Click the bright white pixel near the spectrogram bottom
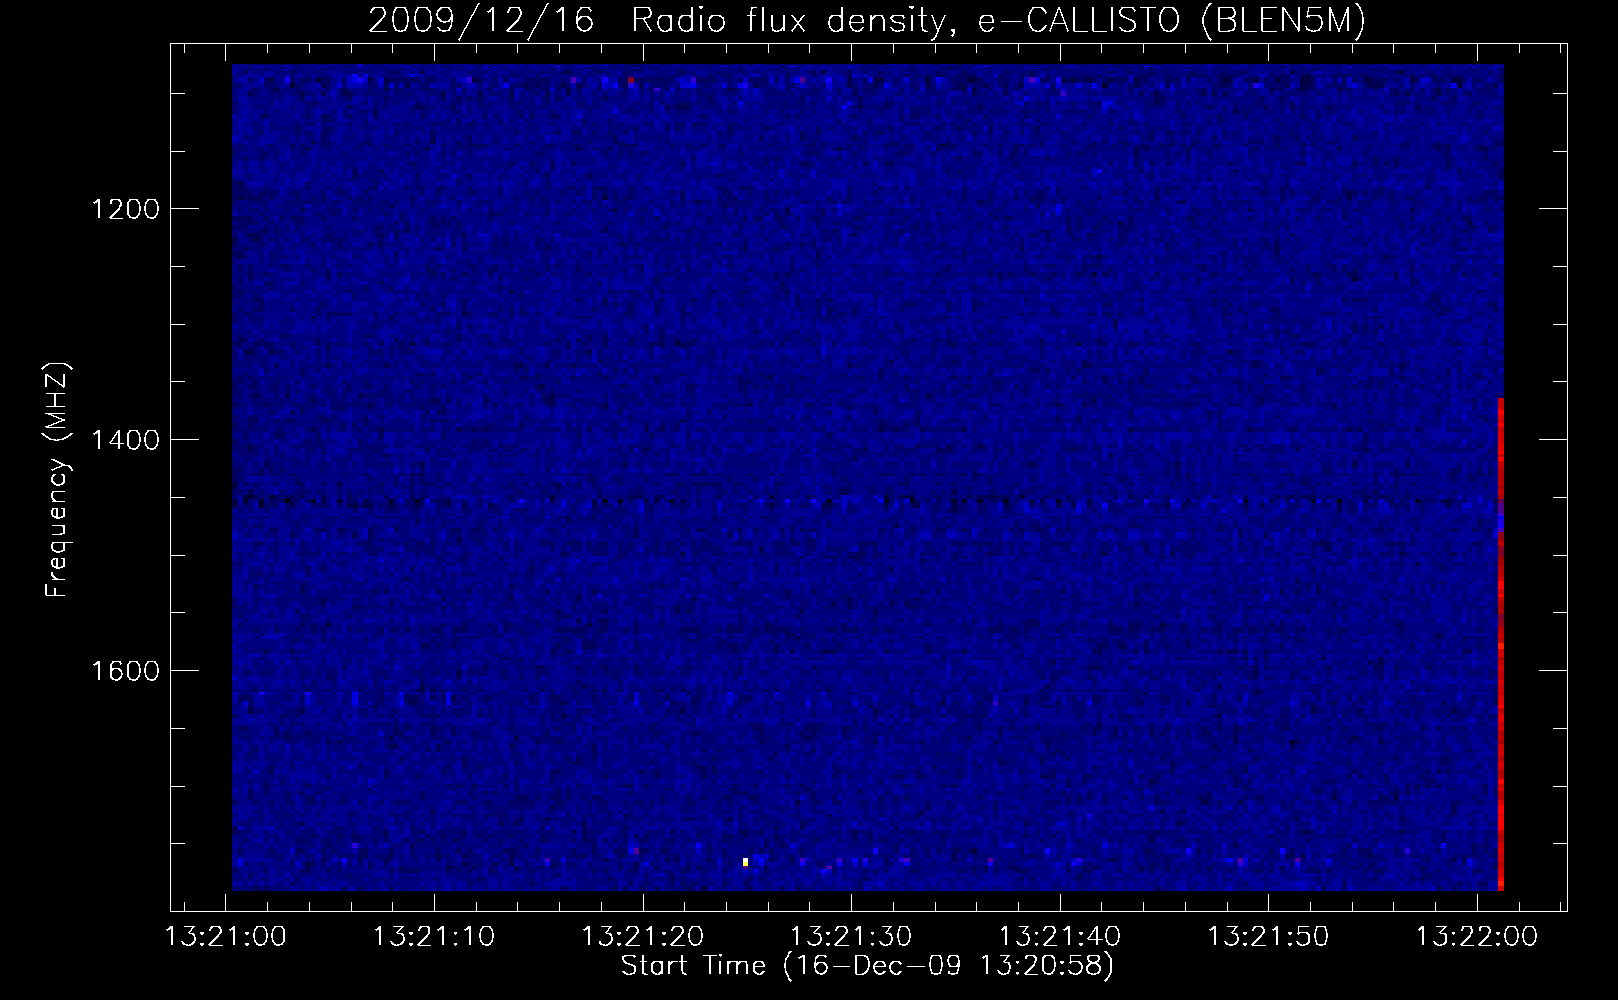The width and height of the screenshot is (1618, 1000). pos(746,861)
